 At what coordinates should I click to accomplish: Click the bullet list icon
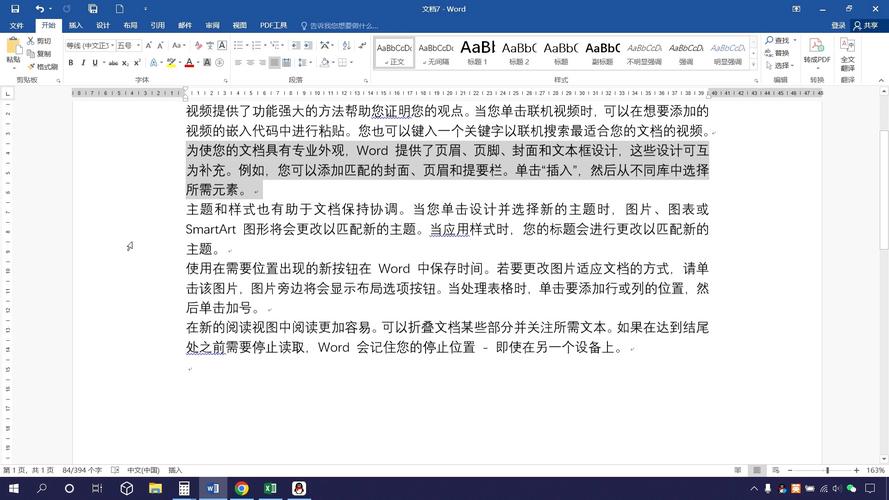click(x=239, y=45)
